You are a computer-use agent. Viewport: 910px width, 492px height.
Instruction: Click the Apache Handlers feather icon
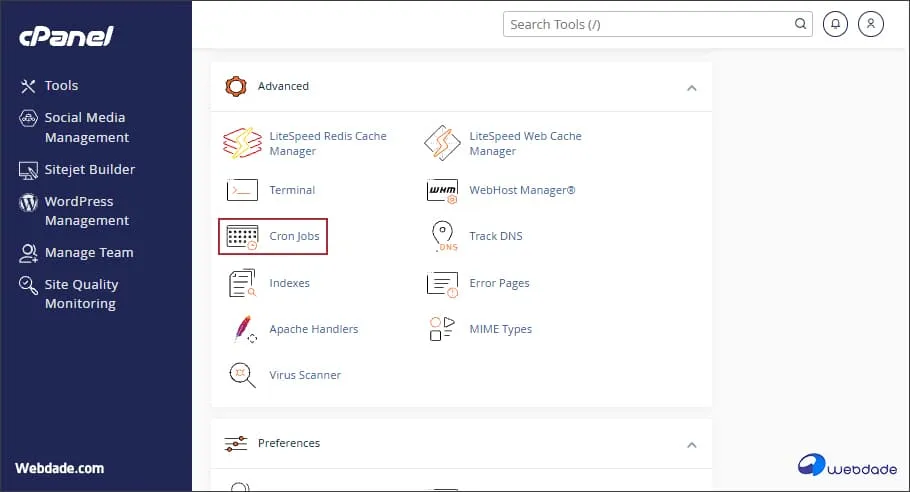tap(245, 329)
